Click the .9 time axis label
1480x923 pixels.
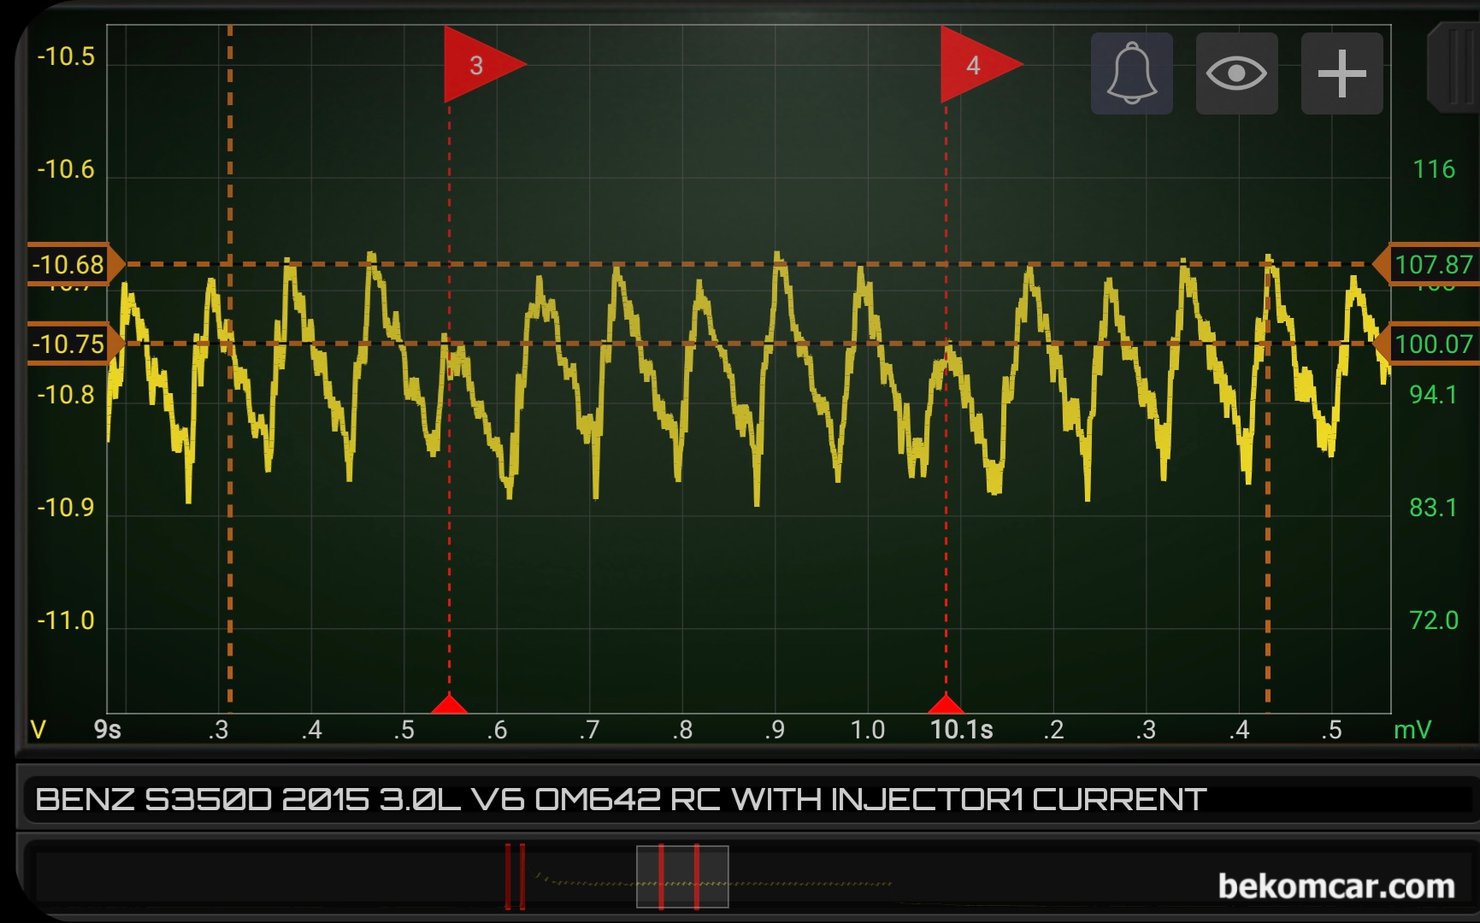coord(774,730)
